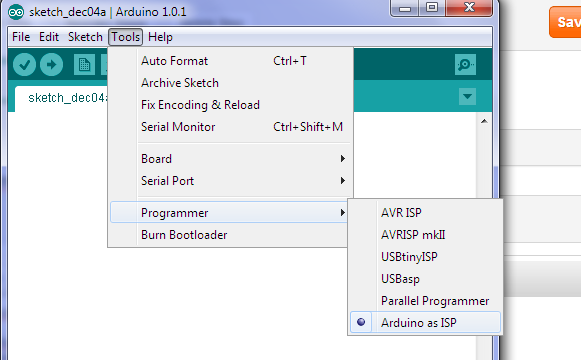This screenshot has width=581, height=360.
Task: Click the Verify checkmark toolbar icon
Action: coord(24,65)
